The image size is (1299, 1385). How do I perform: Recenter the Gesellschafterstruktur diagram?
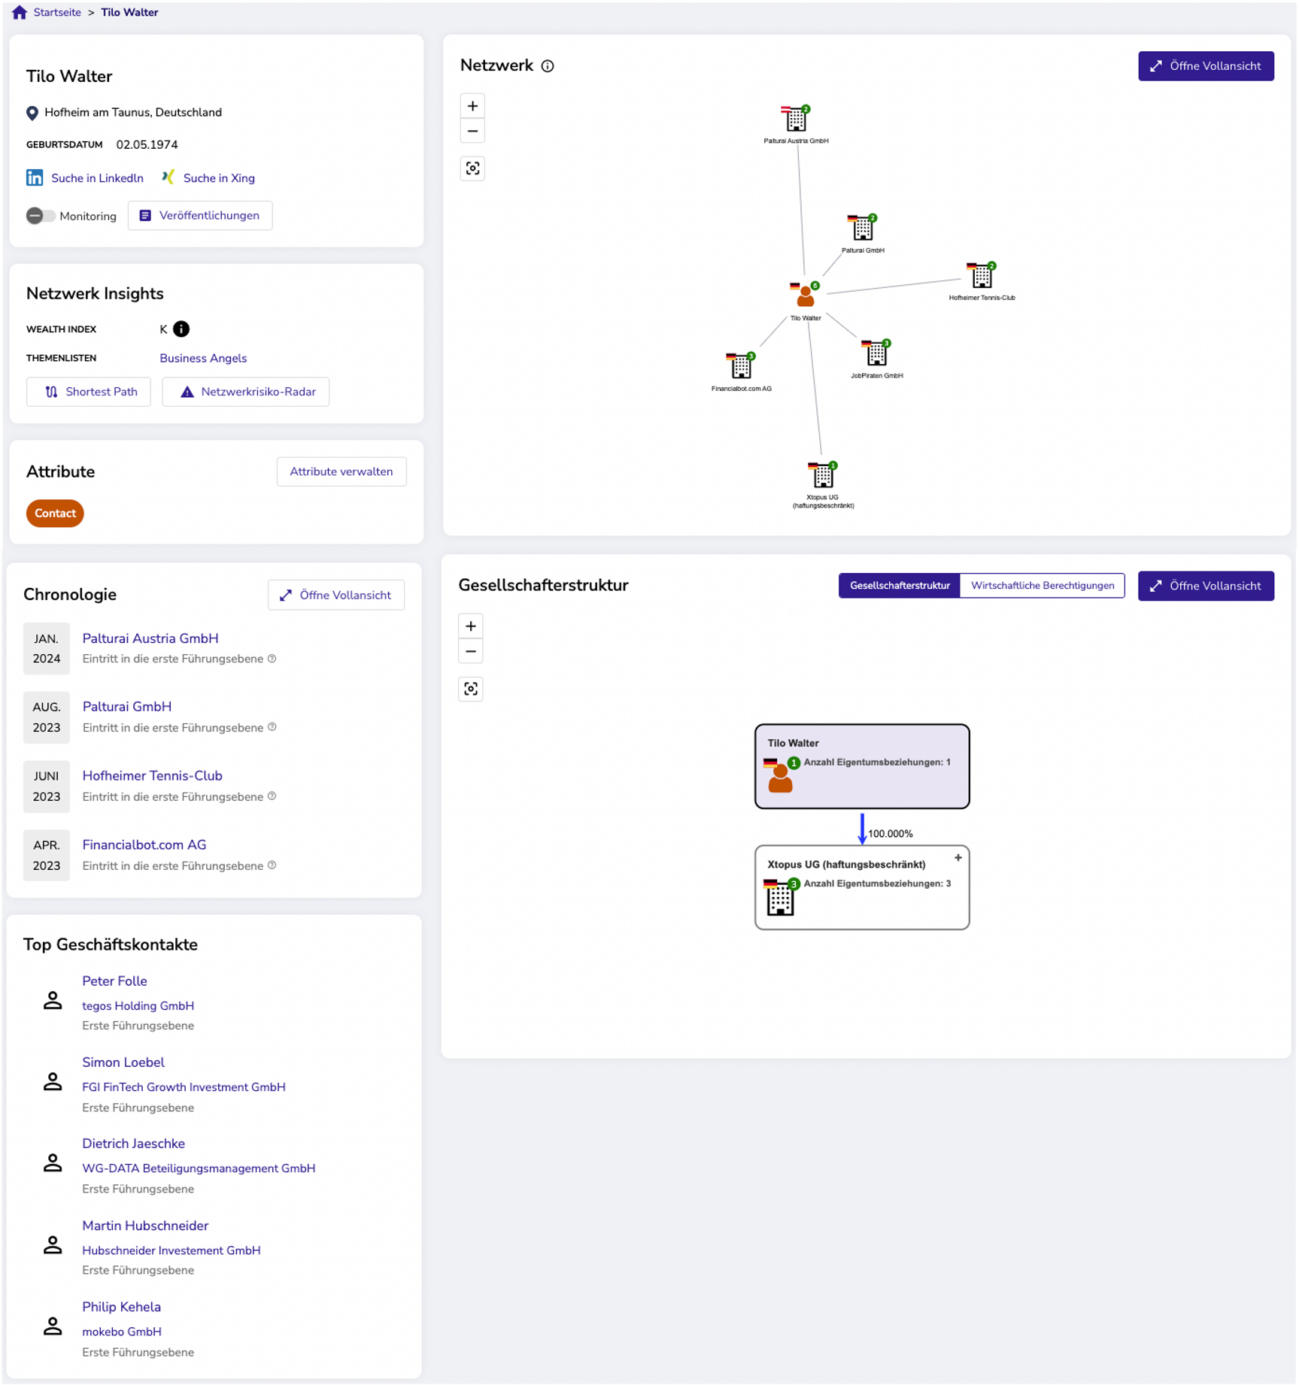click(471, 689)
